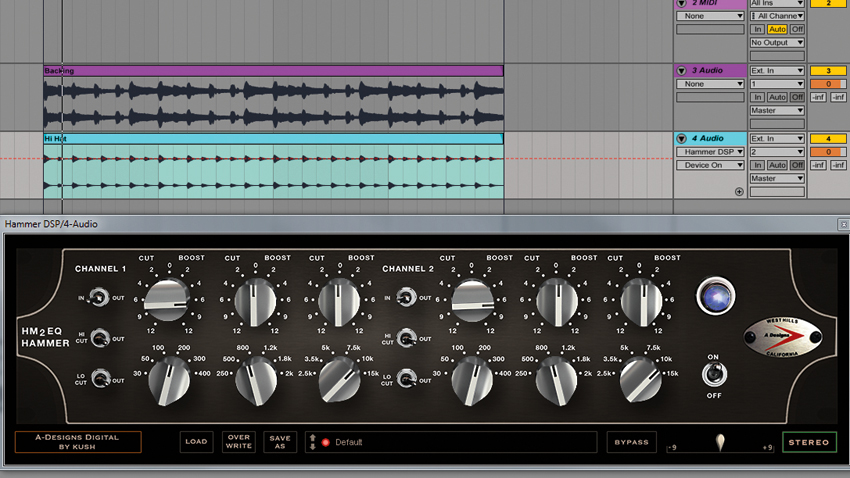The width and height of the screenshot is (850, 478).
Task: Click the output gain -9 to +9 slider
Action: 720,444
